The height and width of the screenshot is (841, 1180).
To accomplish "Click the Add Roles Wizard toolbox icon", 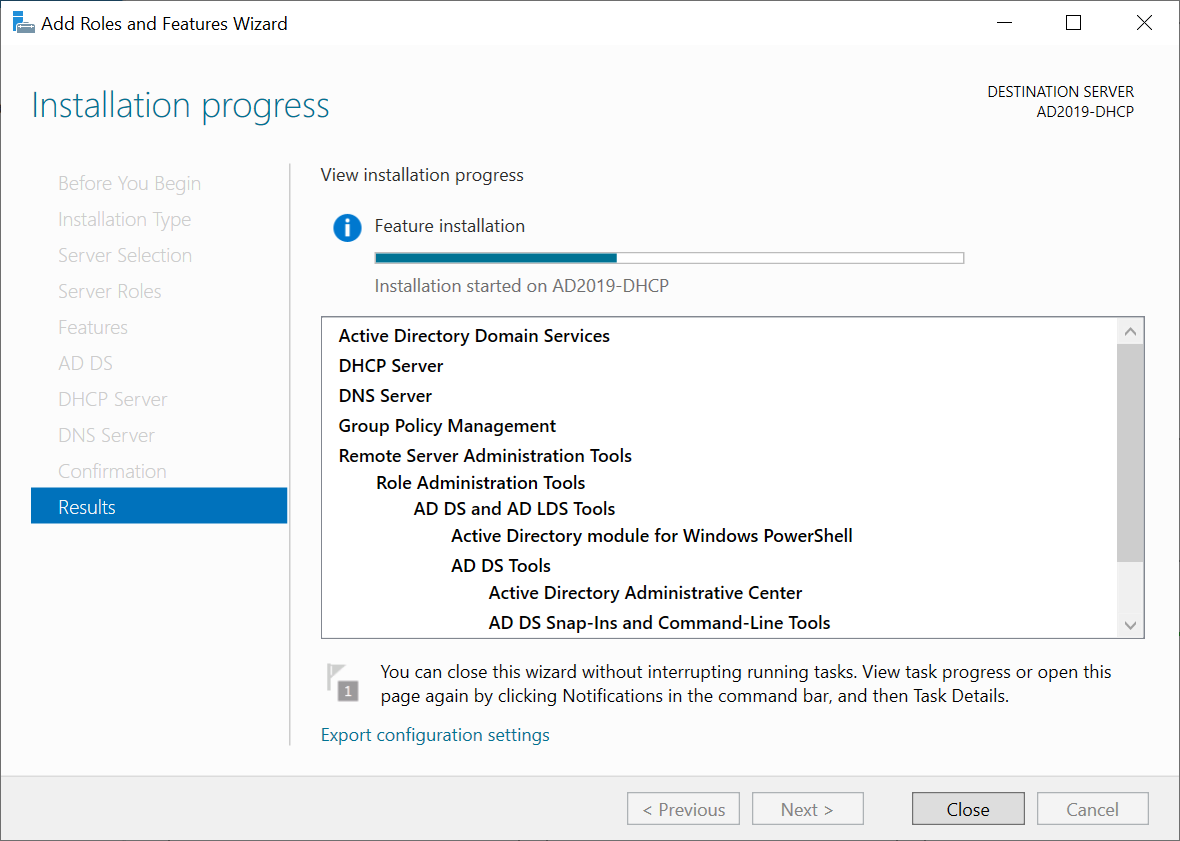I will pos(22,21).
